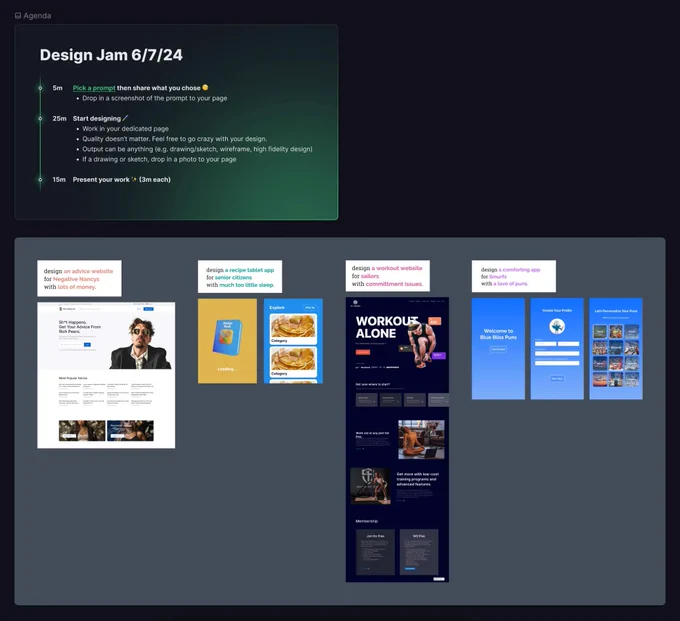The width and height of the screenshot is (680, 621).
Task: Select 'Most Popular Advice' heading
Action: pos(73,378)
